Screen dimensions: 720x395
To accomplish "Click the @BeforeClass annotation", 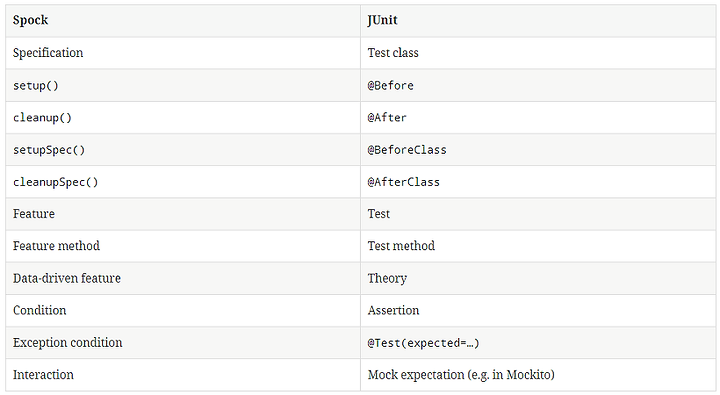I will coord(407,150).
